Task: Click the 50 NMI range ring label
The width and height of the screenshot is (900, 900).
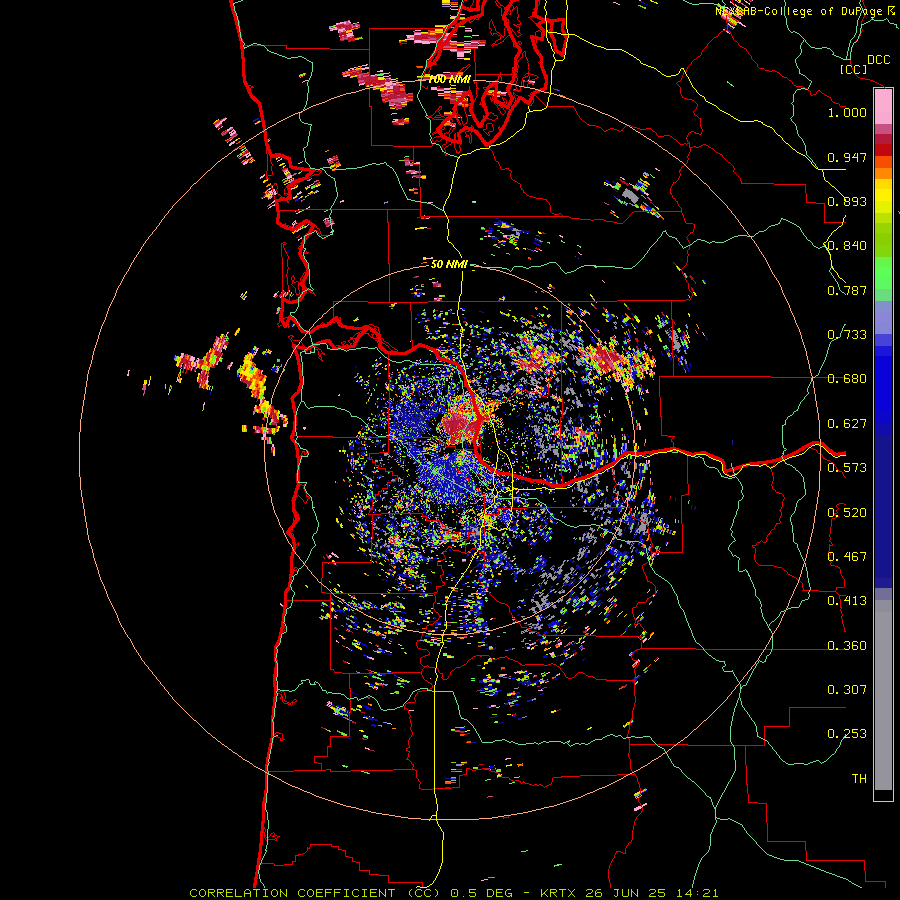Action: tap(449, 264)
